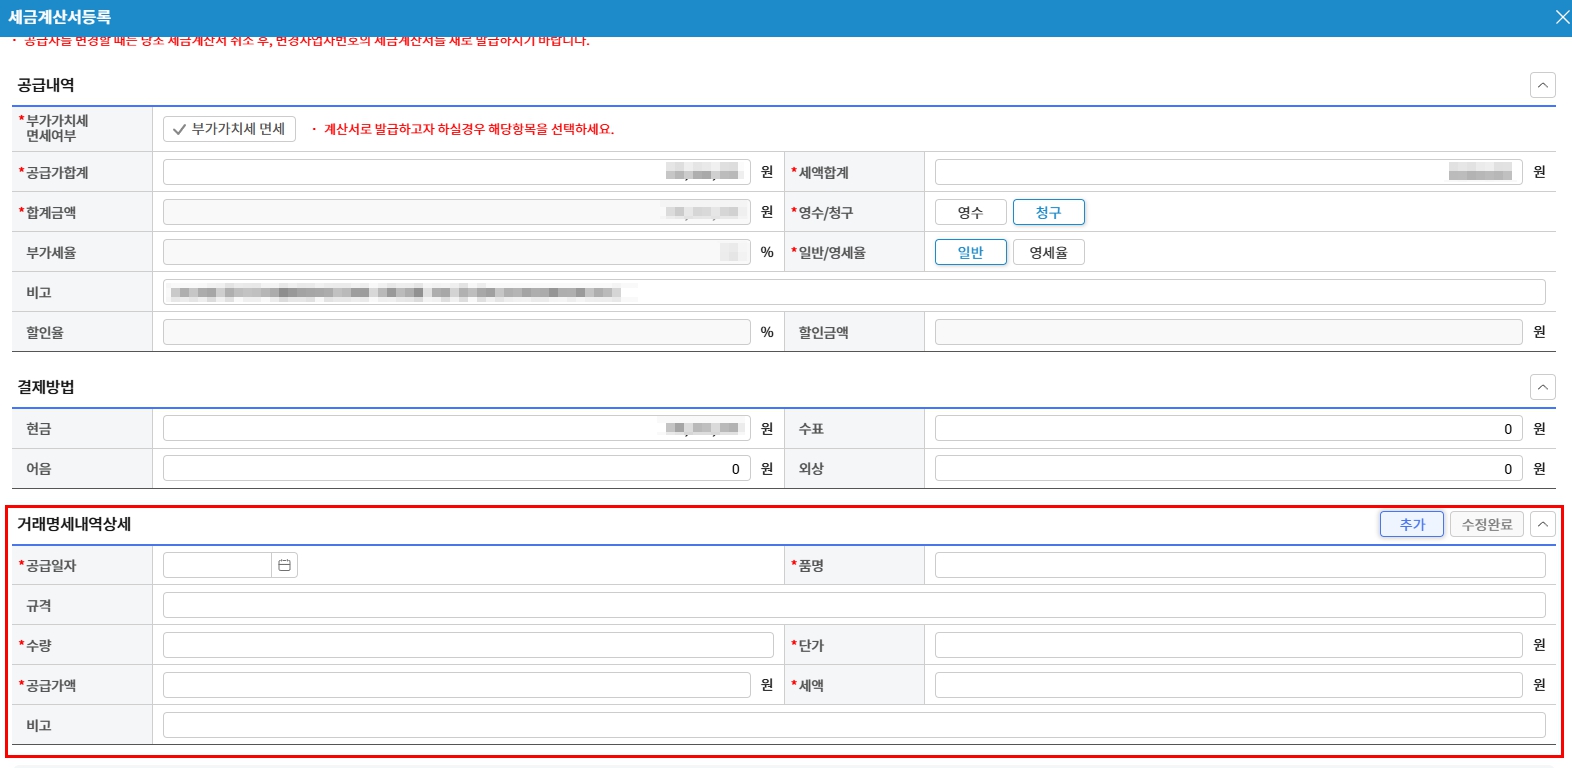Focus the 현금 payment field

pyautogui.click(x=457, y=428)
